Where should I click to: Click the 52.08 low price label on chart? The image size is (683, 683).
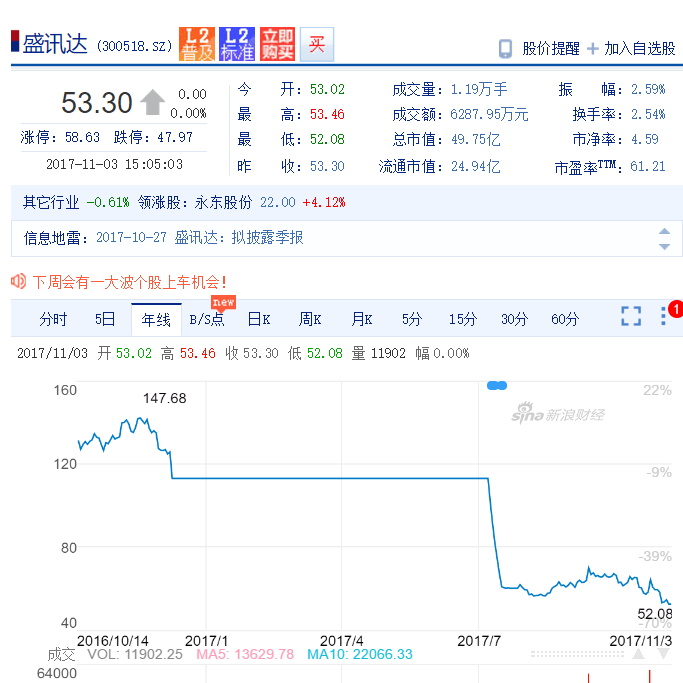point(655,614)
